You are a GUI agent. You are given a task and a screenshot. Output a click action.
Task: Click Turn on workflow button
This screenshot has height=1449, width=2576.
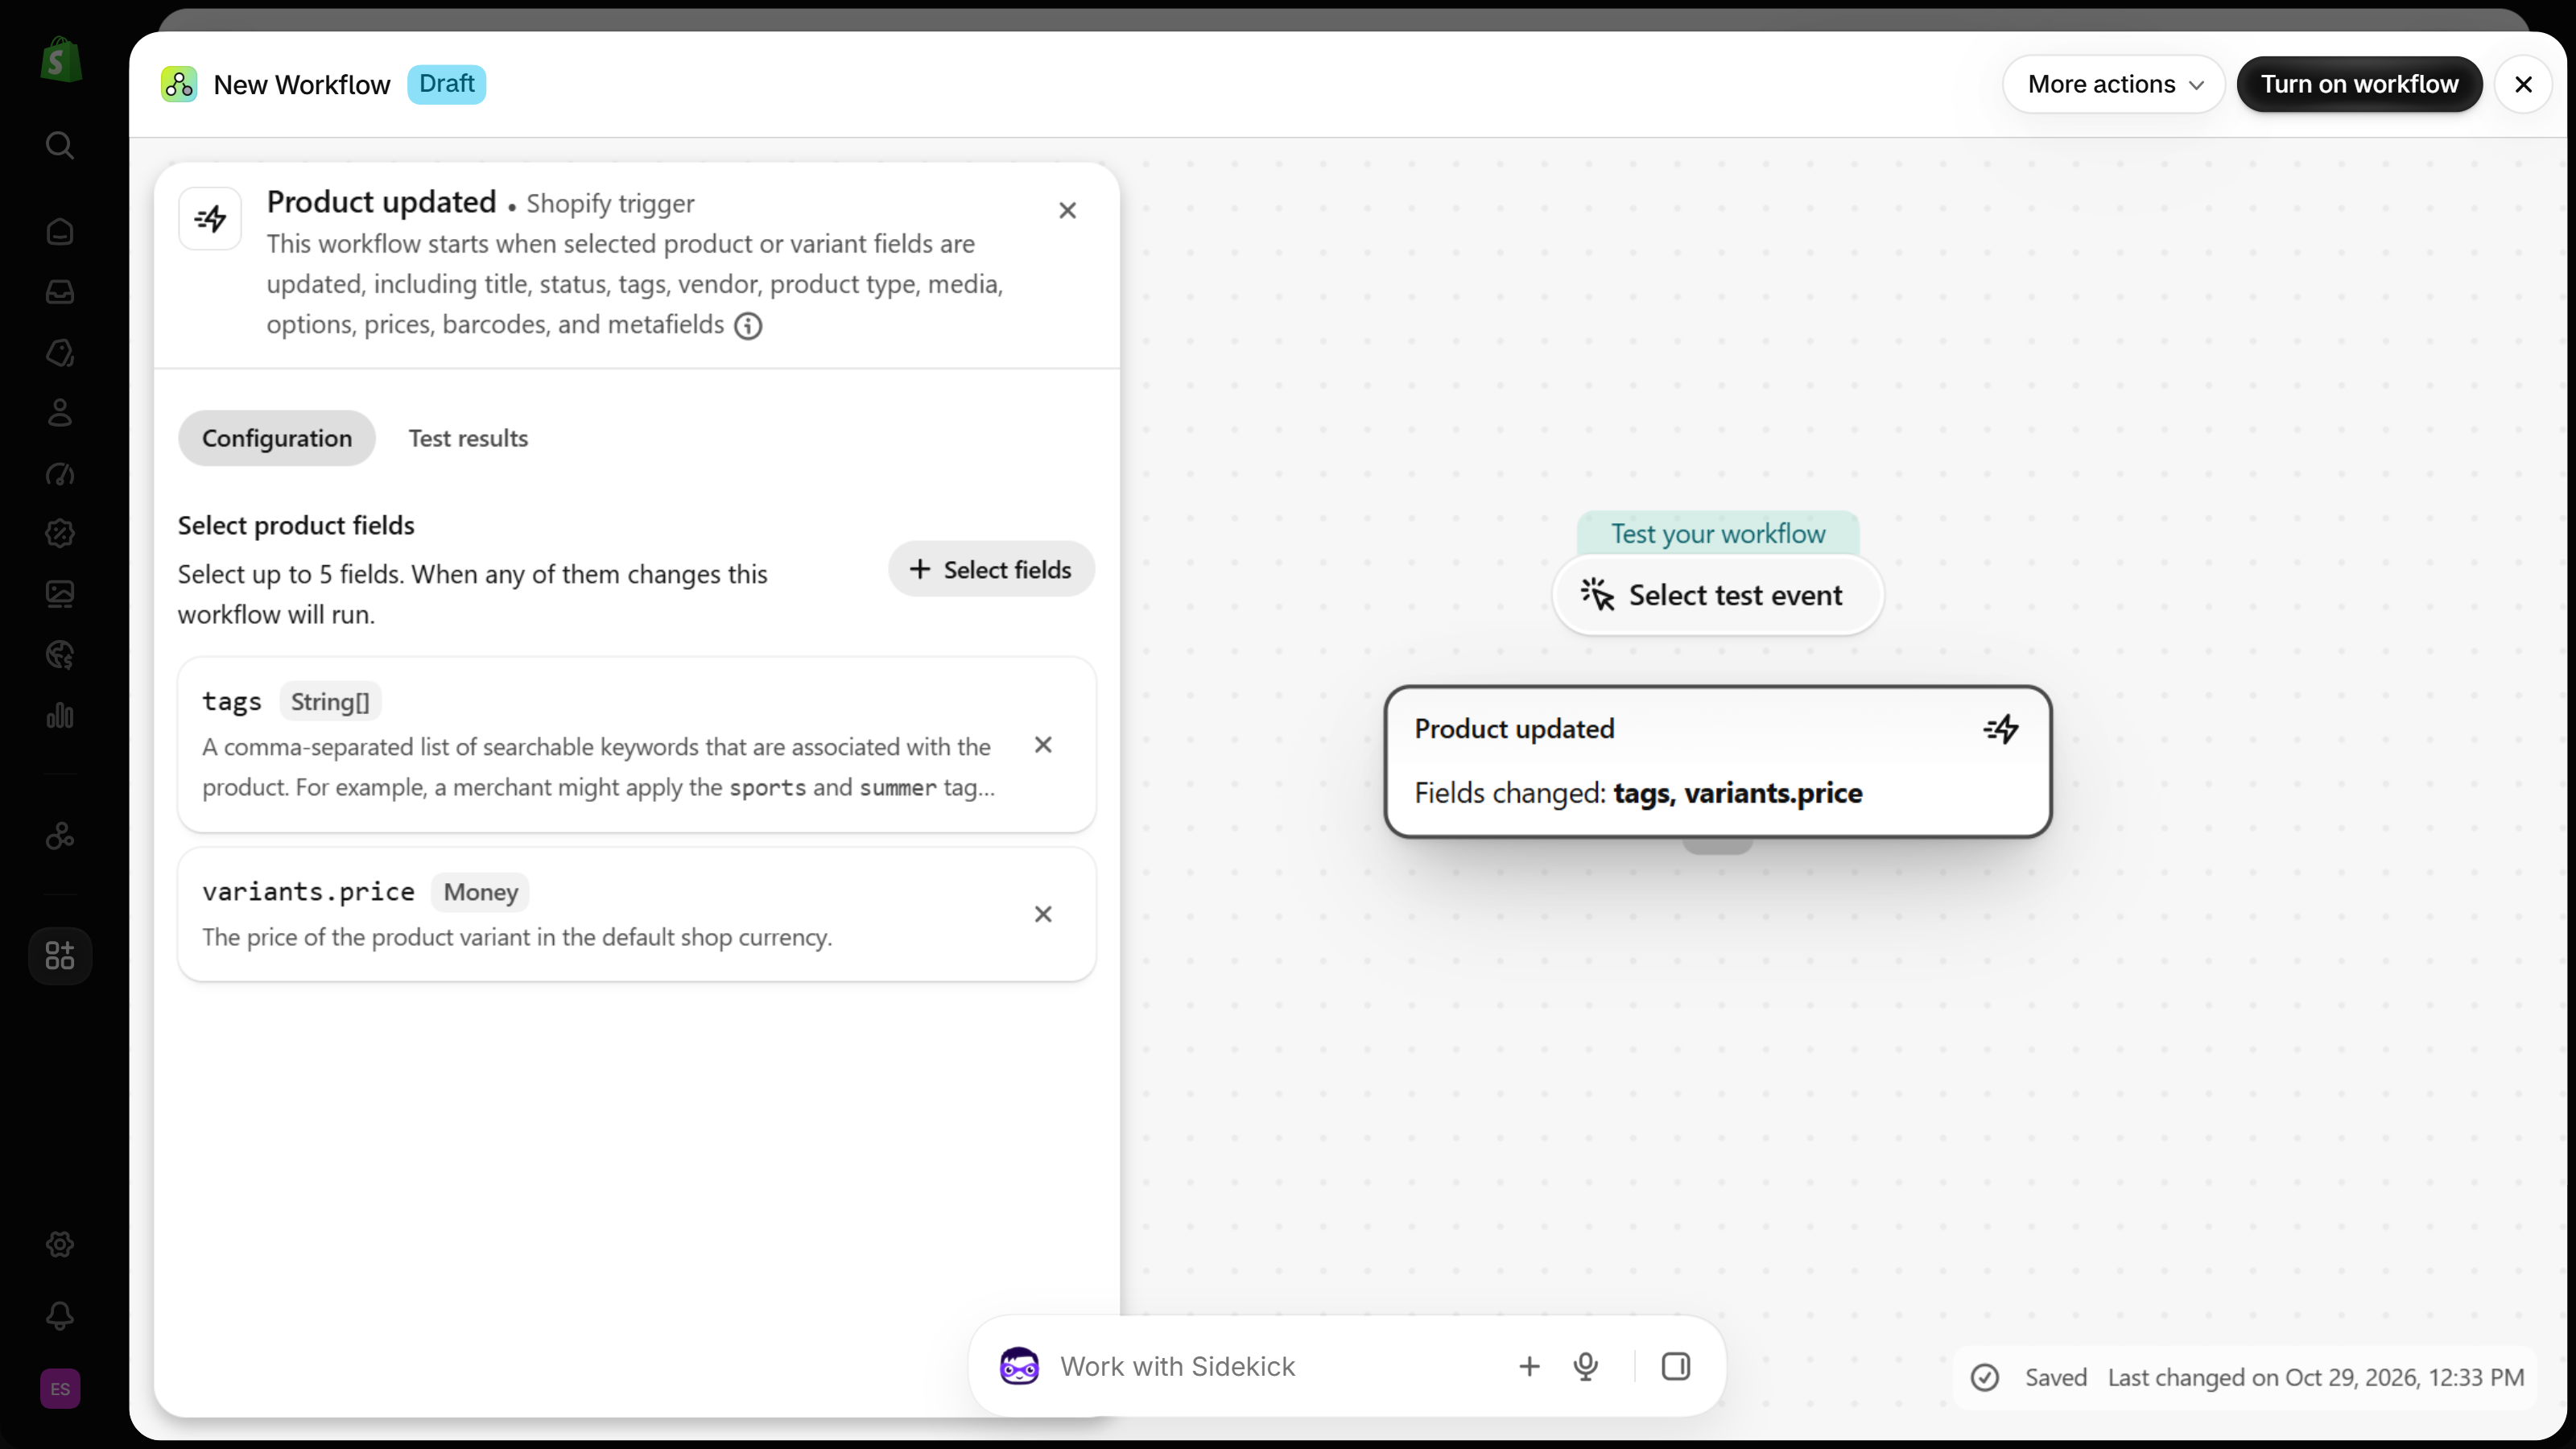tap(2359, 85)
